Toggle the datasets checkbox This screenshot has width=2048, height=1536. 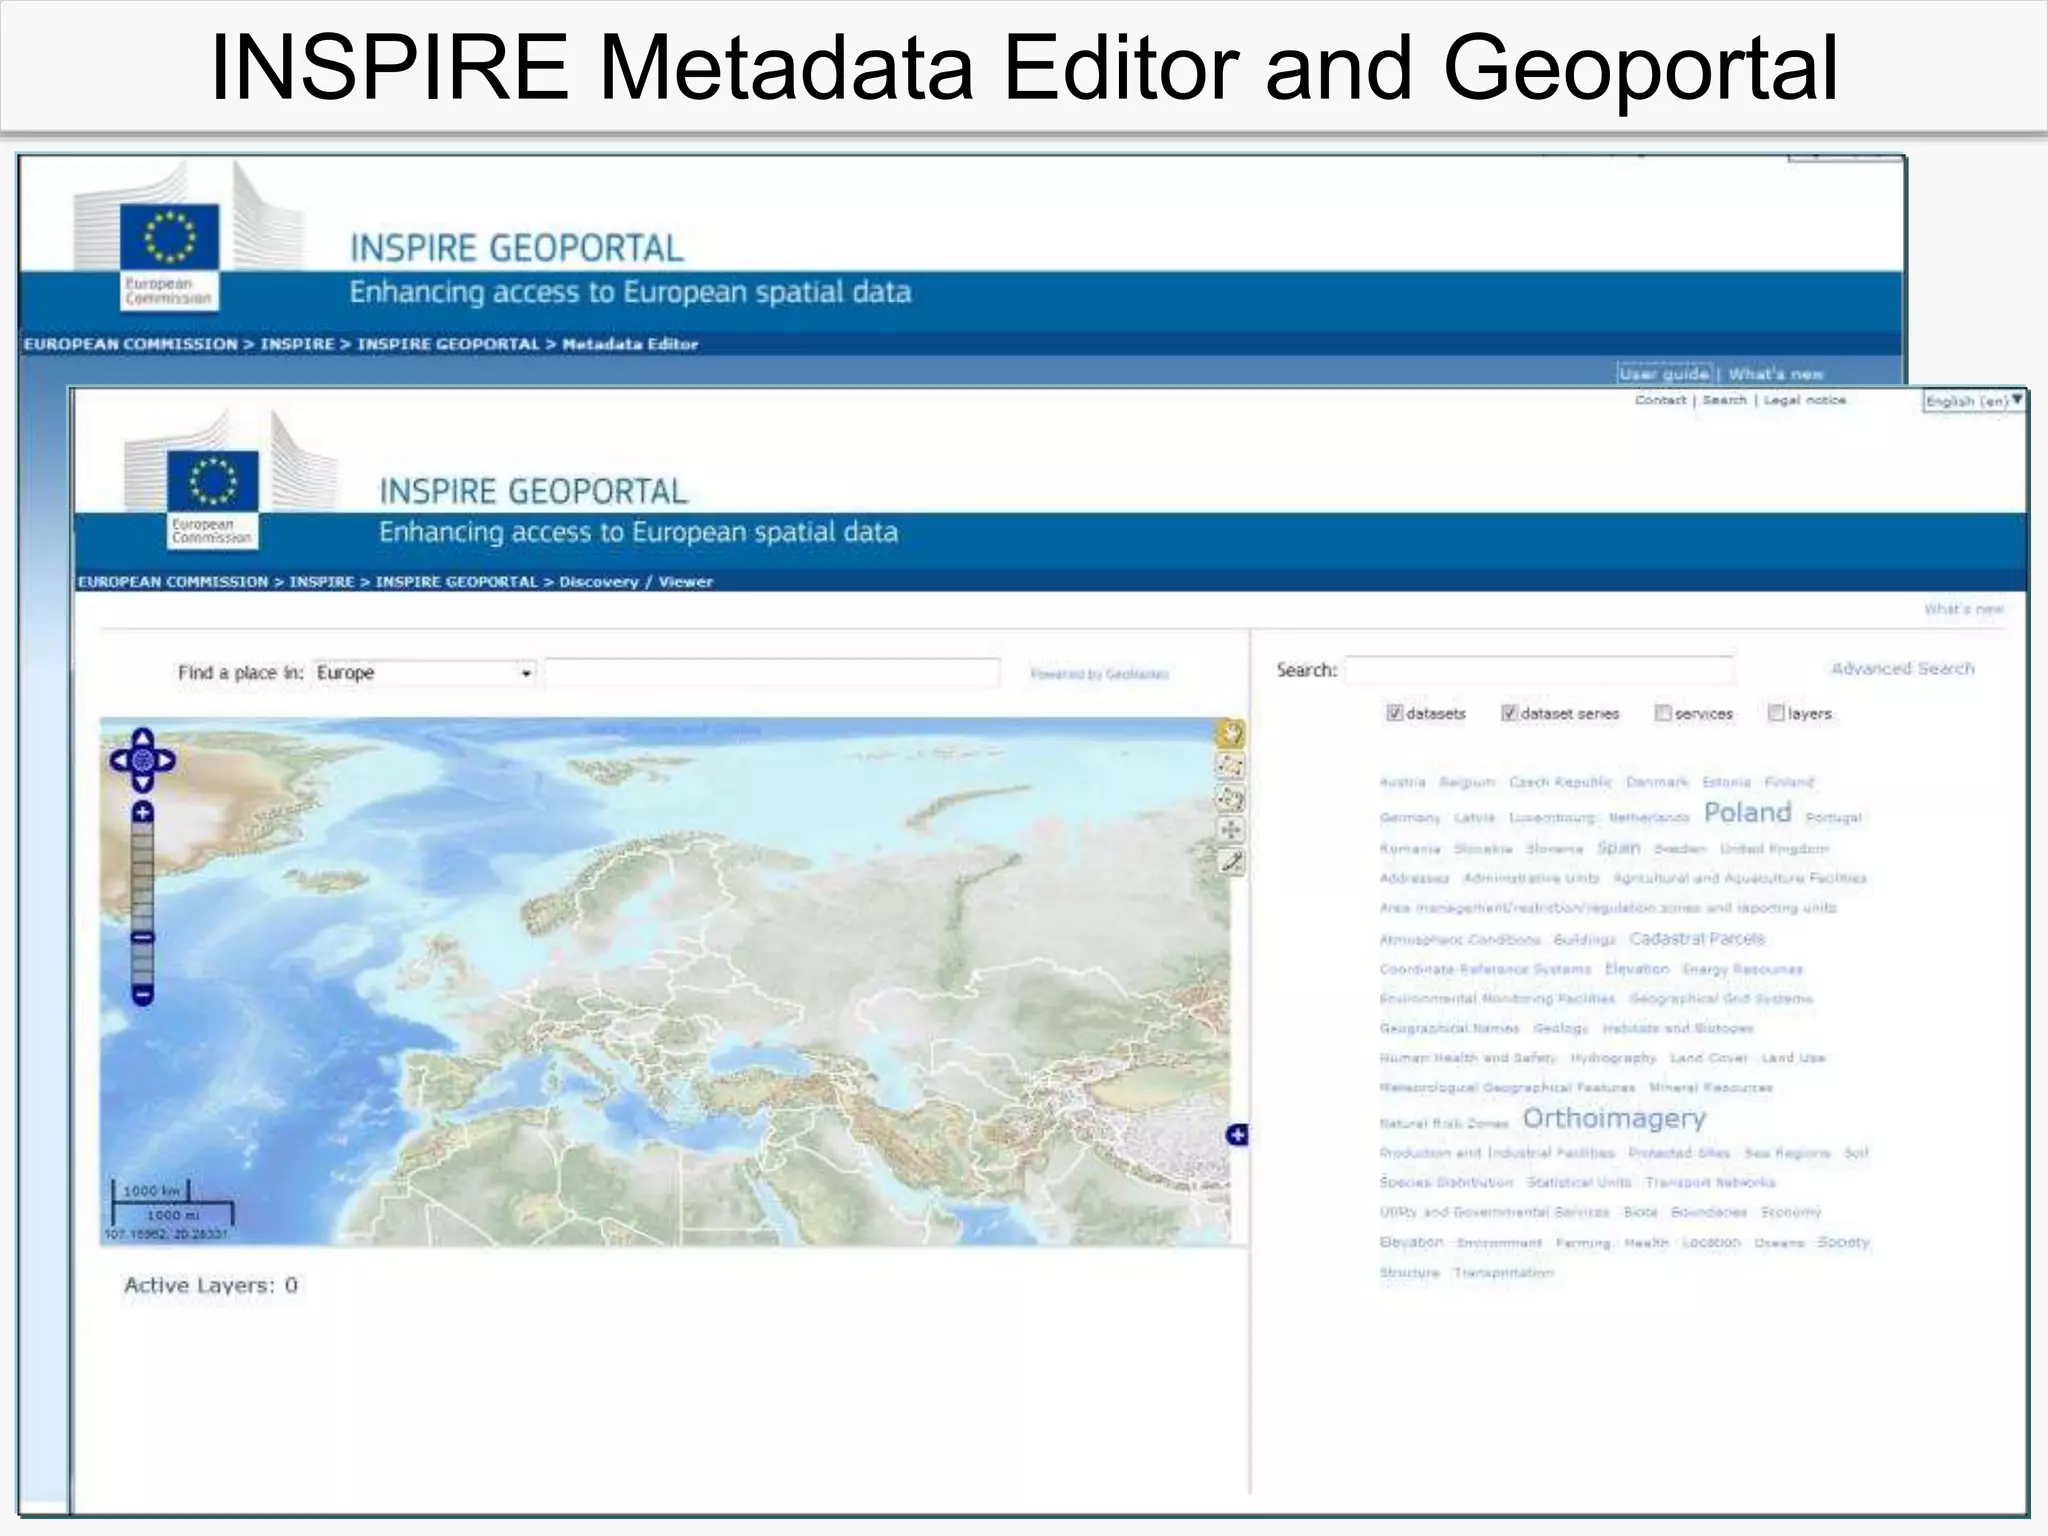pyautogui.click(x=1394, y=713)
